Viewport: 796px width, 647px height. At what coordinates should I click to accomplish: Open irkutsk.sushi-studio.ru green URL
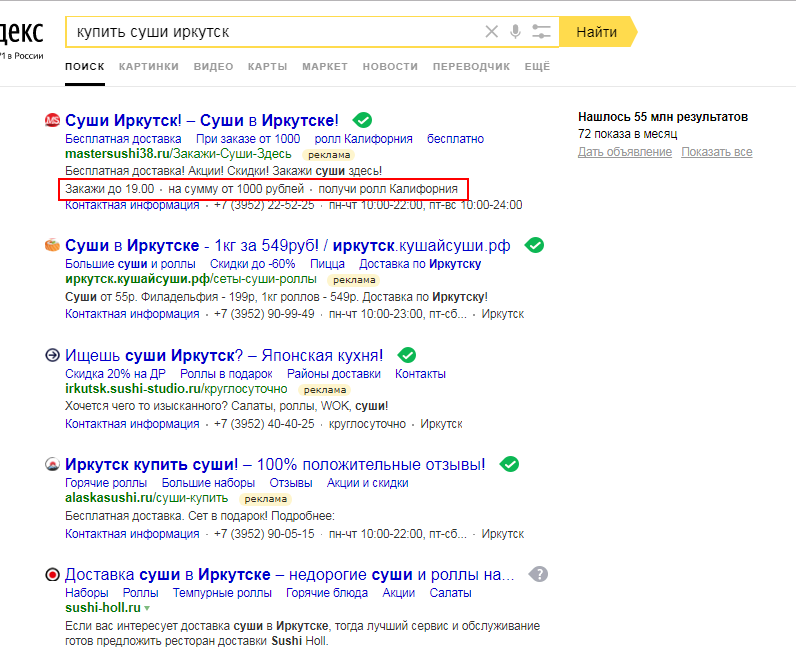(176, 389)
